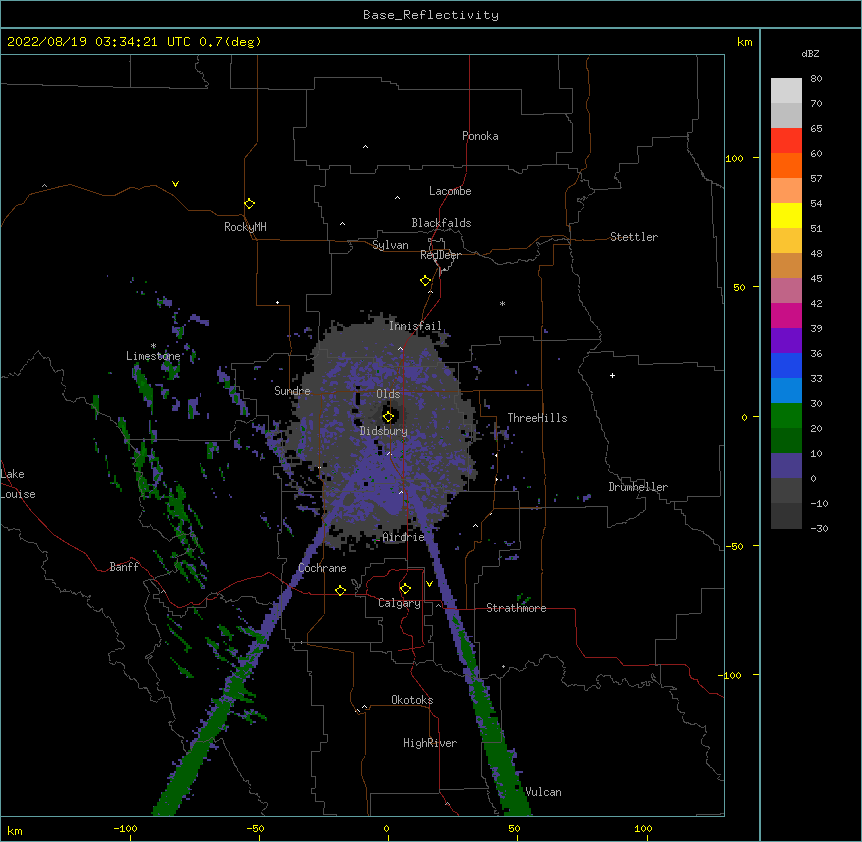Pick the yellow 51–54 dBZ color swatch
862x842 pixels.
click(786, 215)
